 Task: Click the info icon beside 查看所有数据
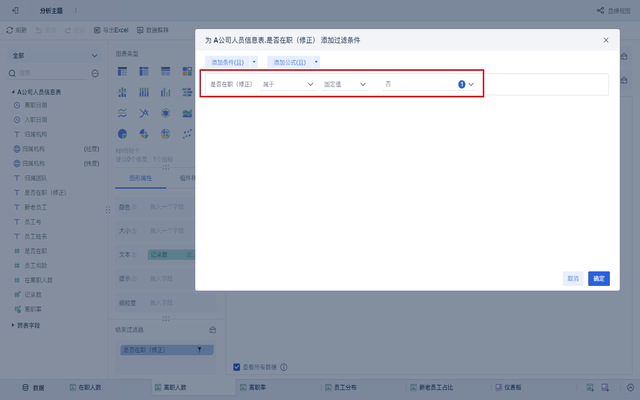(284, 367)
